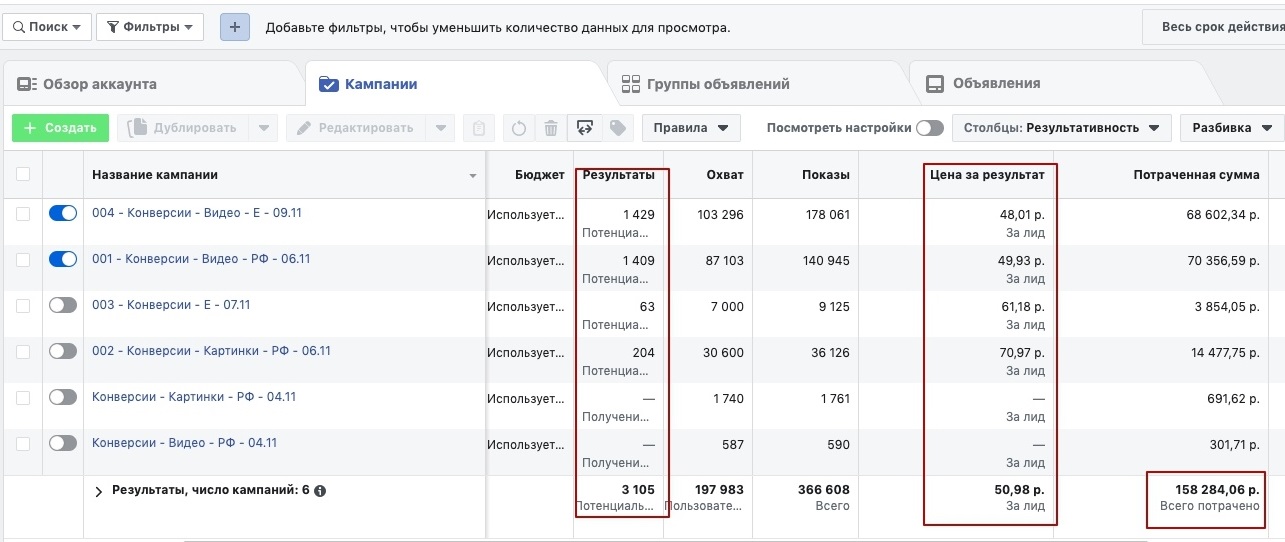Click info icon beside campaign count
The image size is (1285, 542).
point(320,491)
